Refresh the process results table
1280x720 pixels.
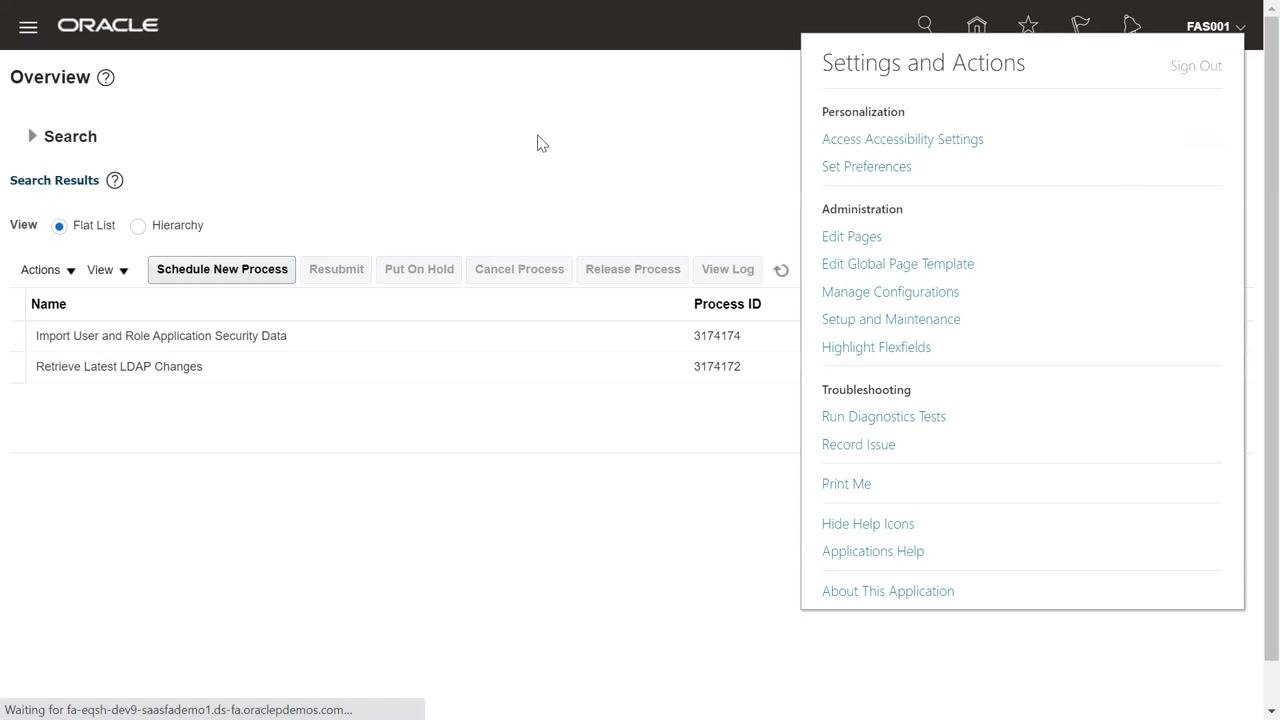tap(781, 270)
